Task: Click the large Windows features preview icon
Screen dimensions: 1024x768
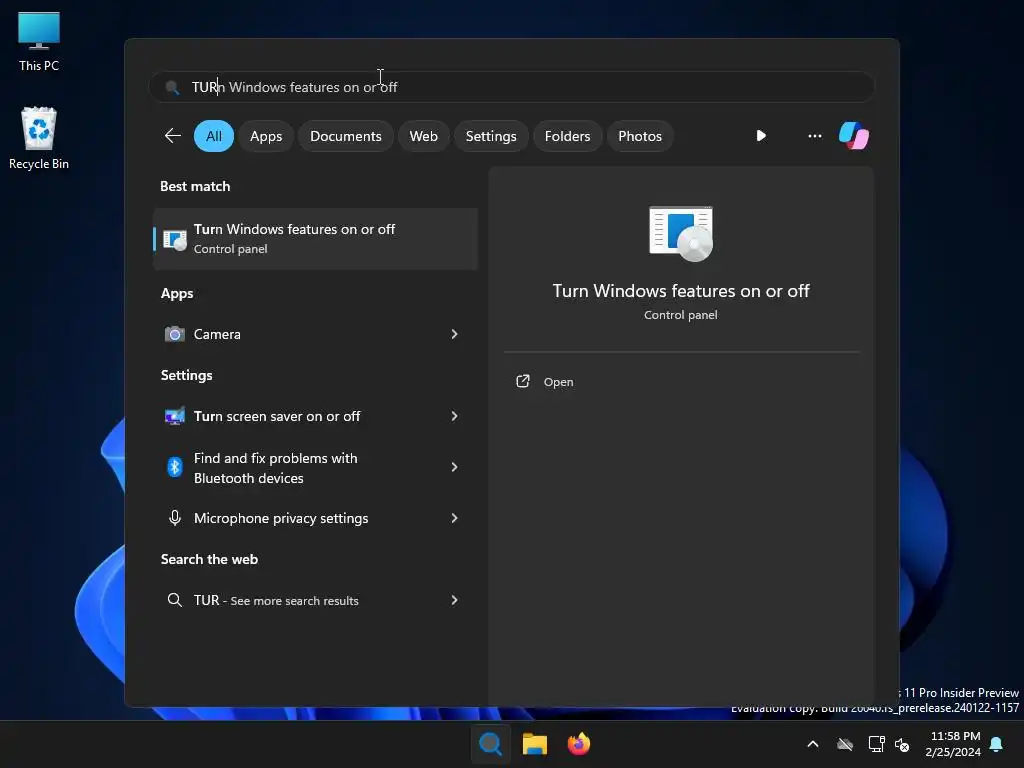Action: pos(681,234)
